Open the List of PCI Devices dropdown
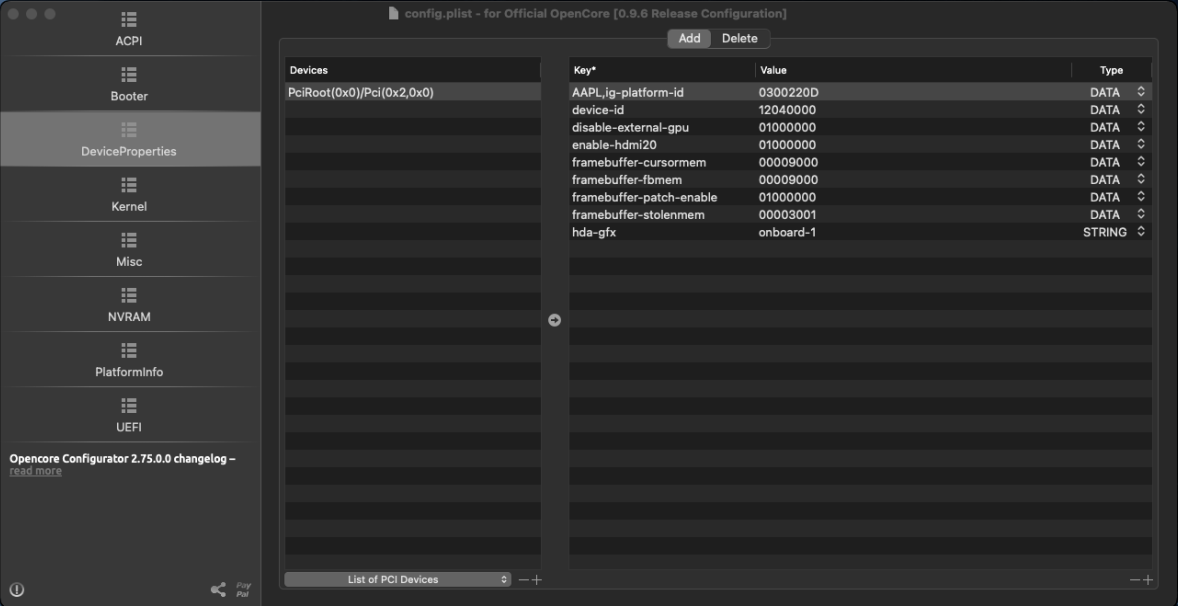This screenshot has width=1178, height=606. [398, 579]
